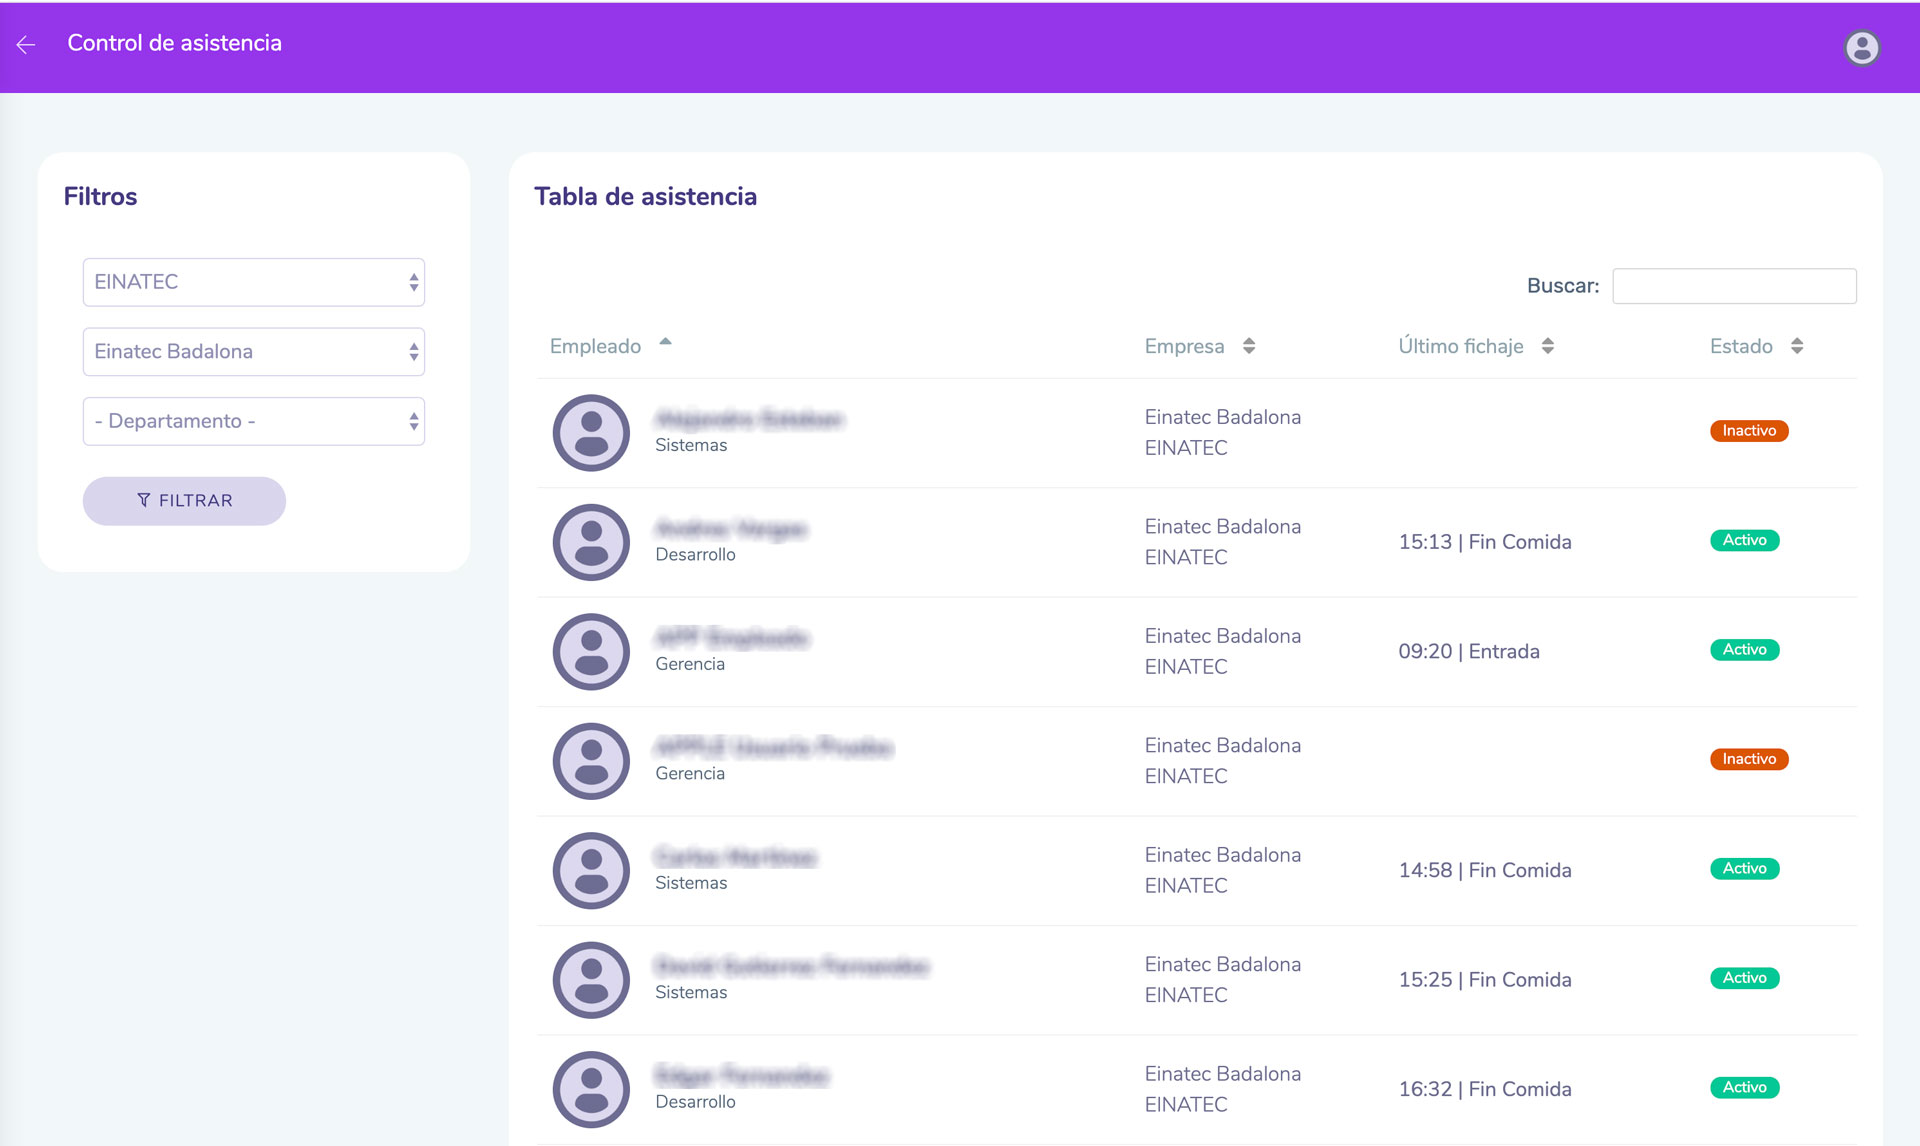The height and width of the screenshot is (1146, 1920).
Task: Sort by Último fichaje column
Action: click(1547, 346)
